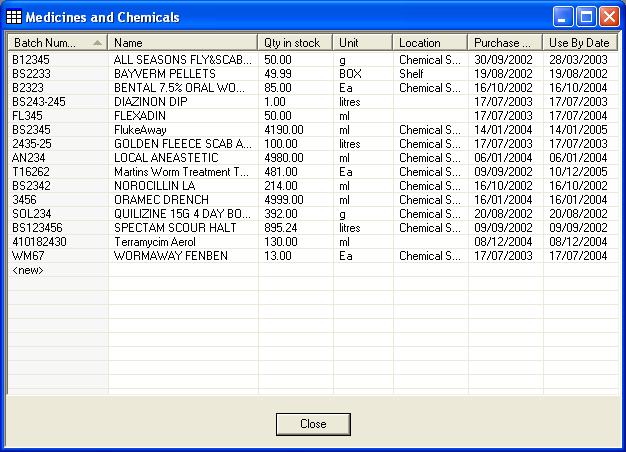
Task: Click the BENTAL 7.5% ORAL WO... name cell
Action: 183,88
